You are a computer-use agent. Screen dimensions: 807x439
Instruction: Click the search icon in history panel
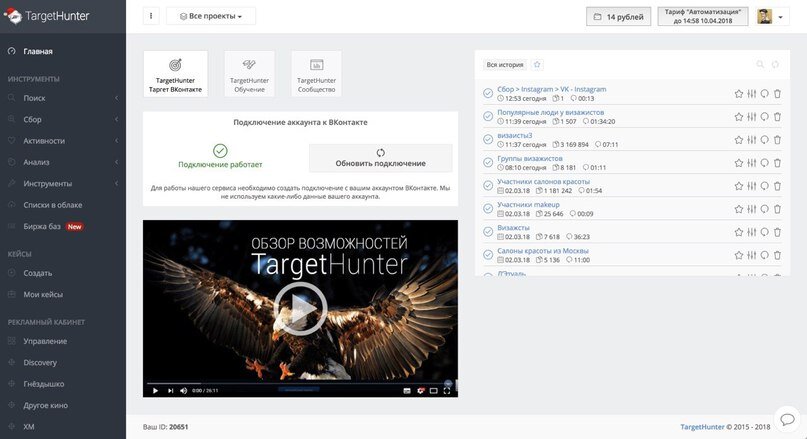click(x=760, y=64)
